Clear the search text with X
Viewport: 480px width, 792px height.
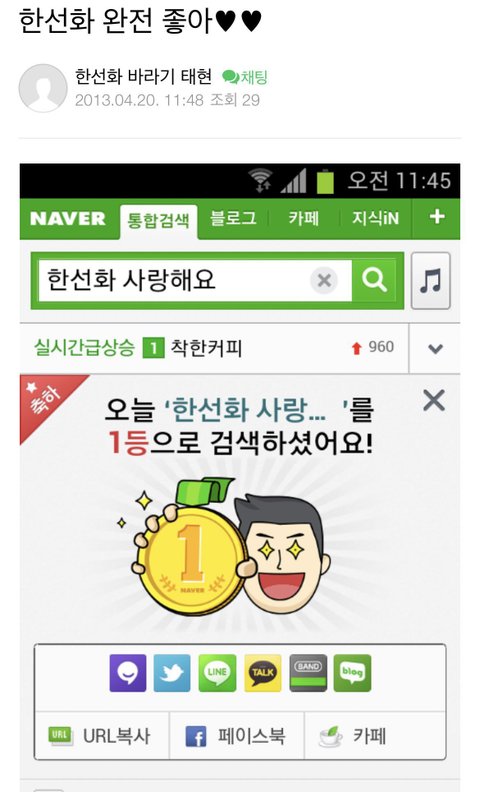point(324,280)
